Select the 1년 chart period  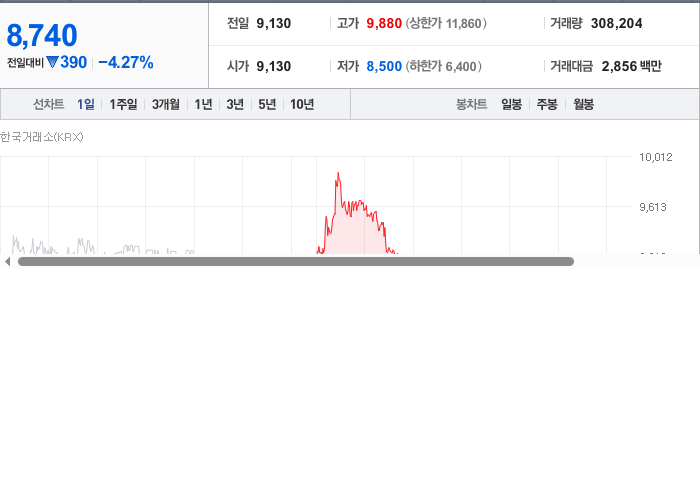pos(203,104)
